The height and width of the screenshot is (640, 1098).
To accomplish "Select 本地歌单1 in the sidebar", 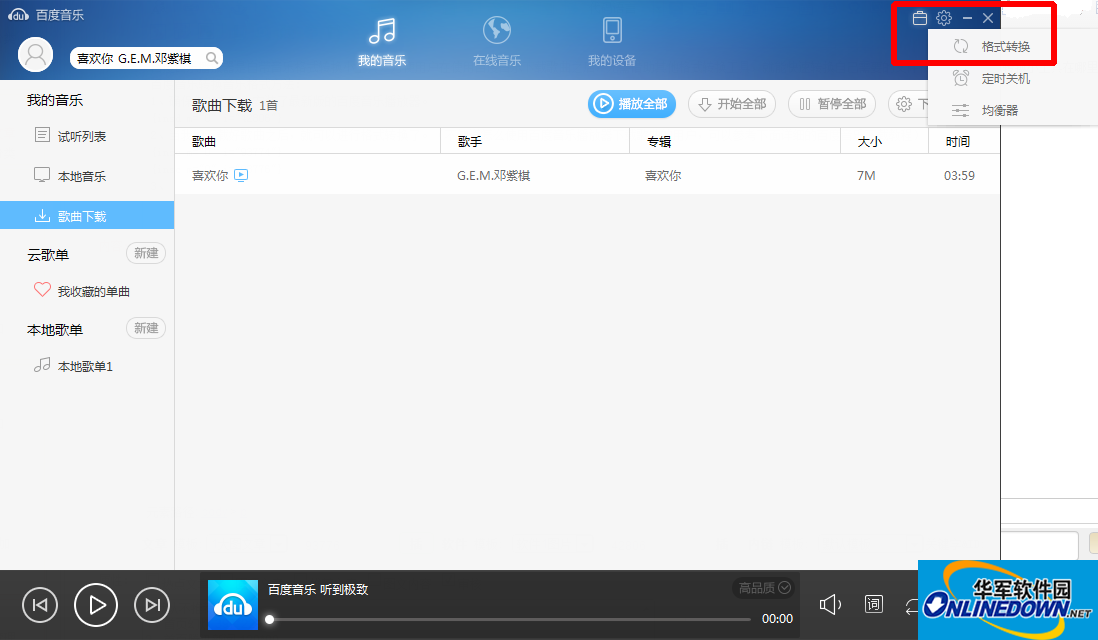I will (x=85, y=366).
